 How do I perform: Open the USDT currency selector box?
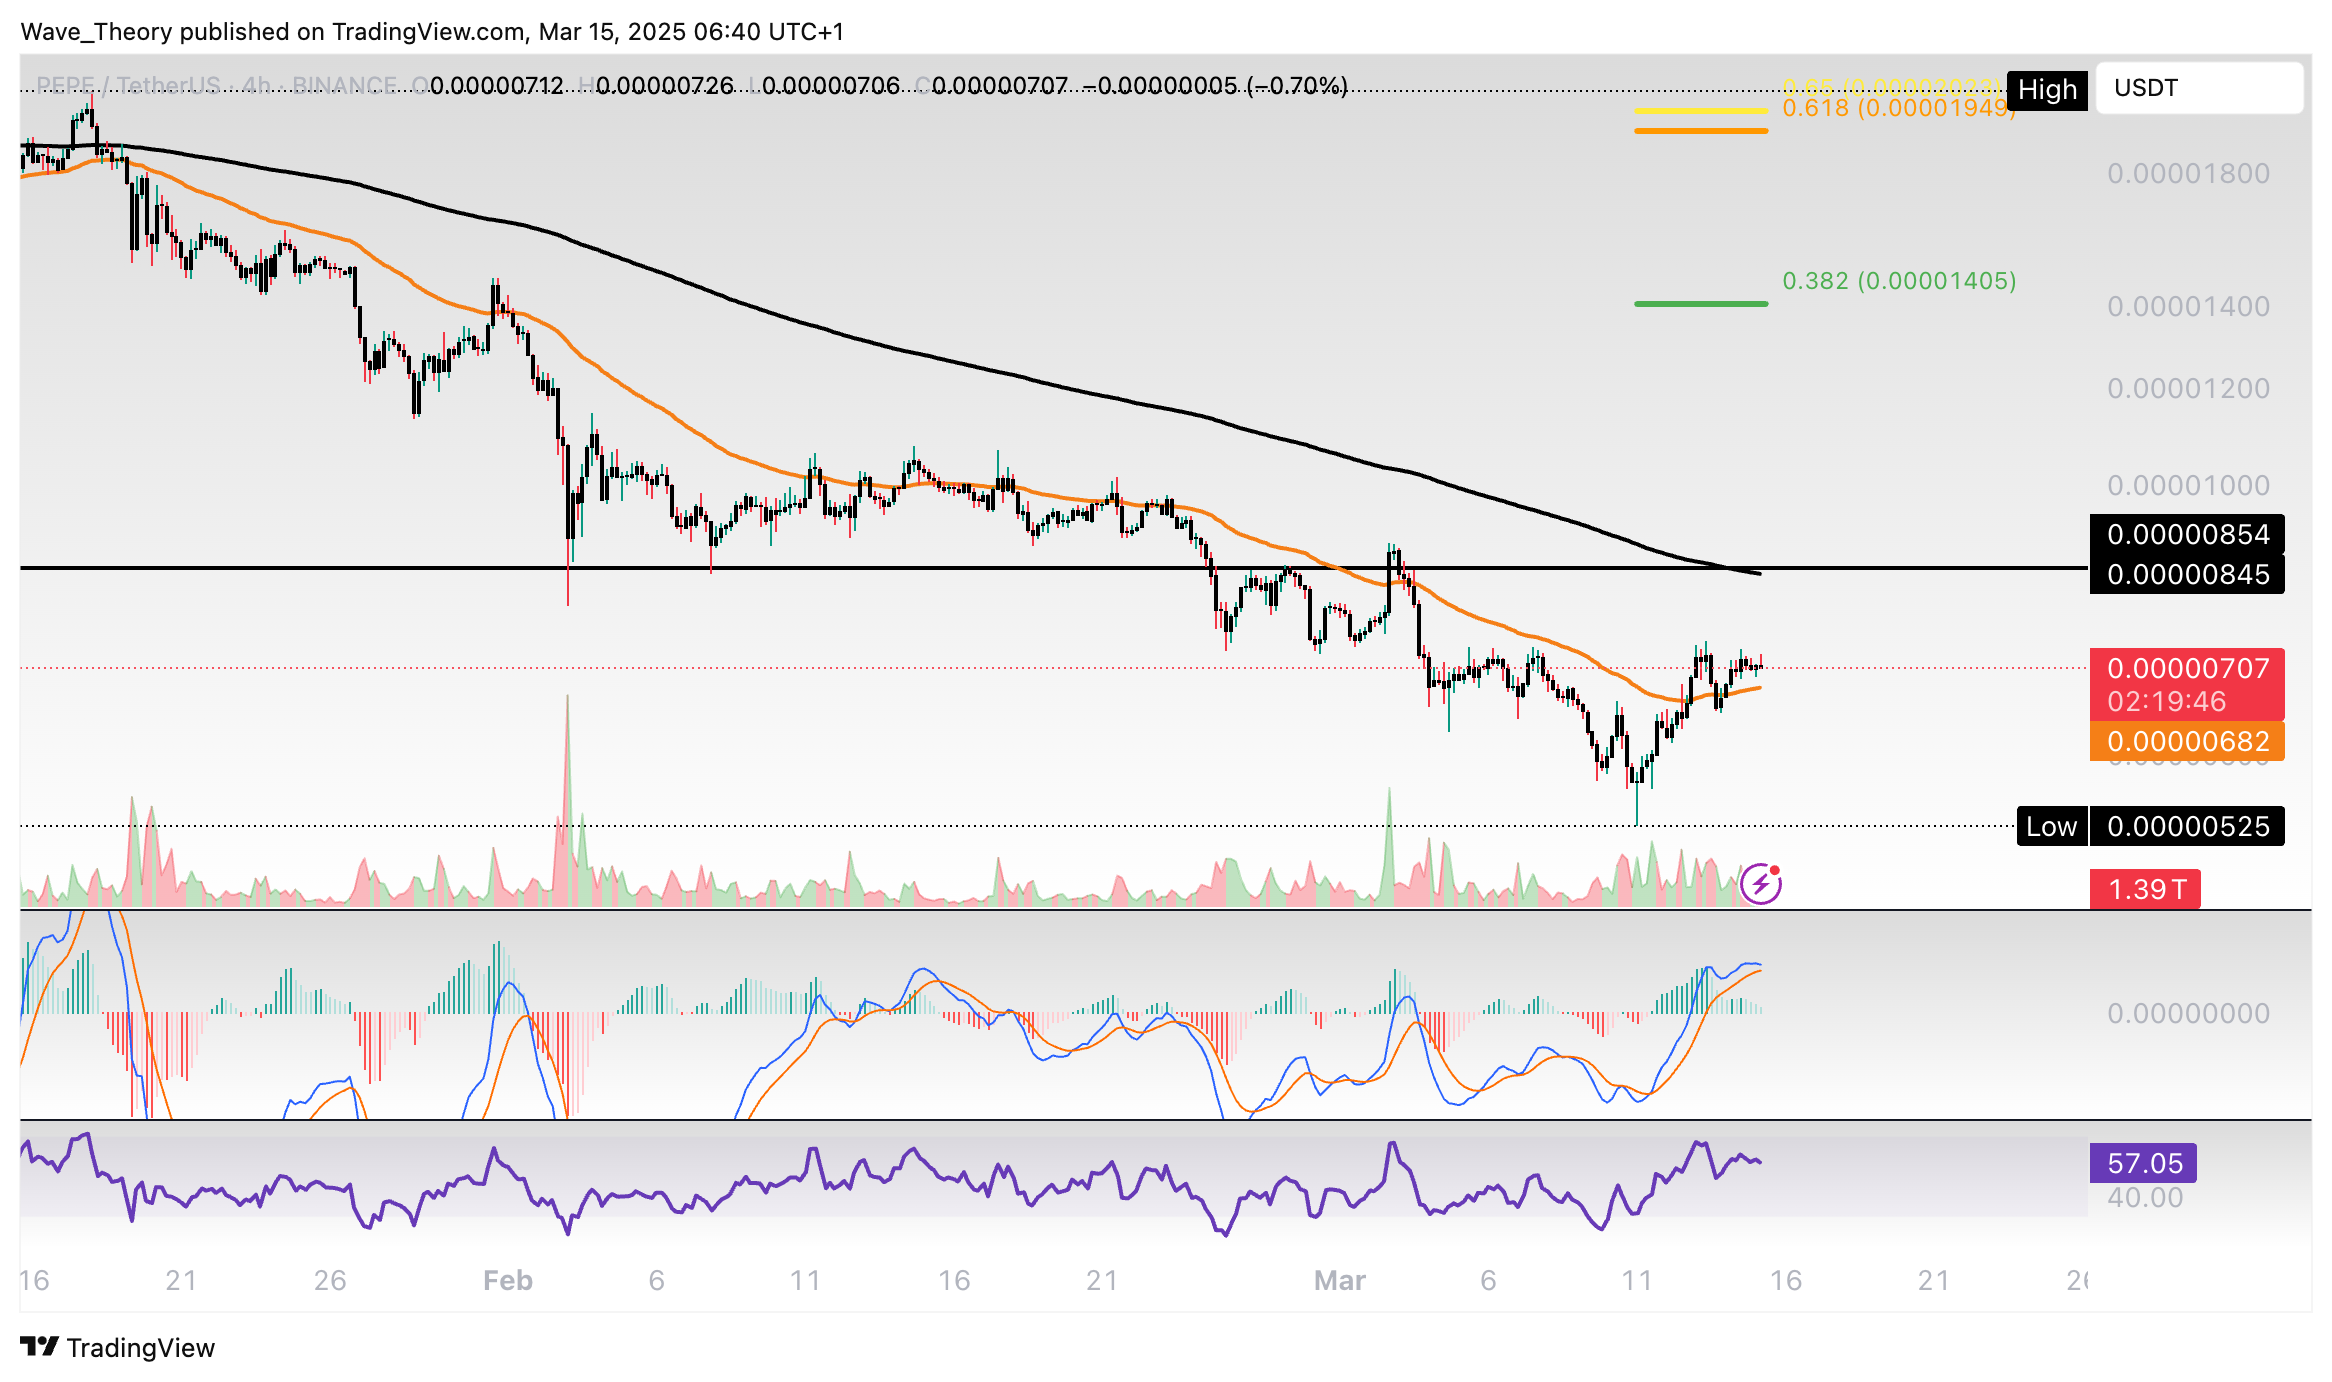(x=2198, y=88)
